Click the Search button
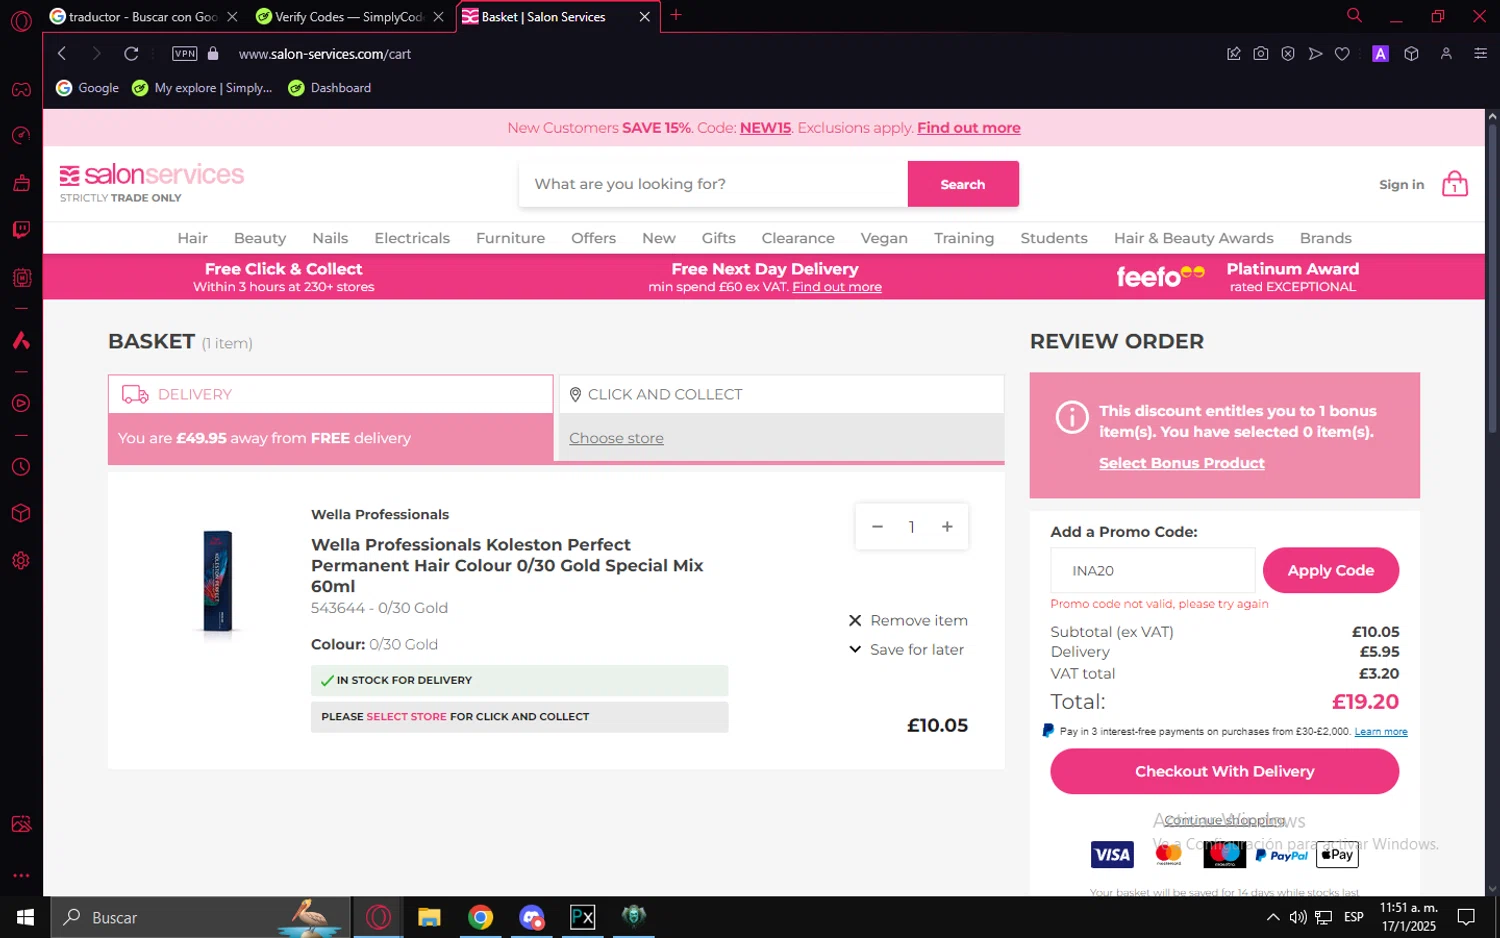The height and width of the screenshot is (938, 1500). point(963,184)
